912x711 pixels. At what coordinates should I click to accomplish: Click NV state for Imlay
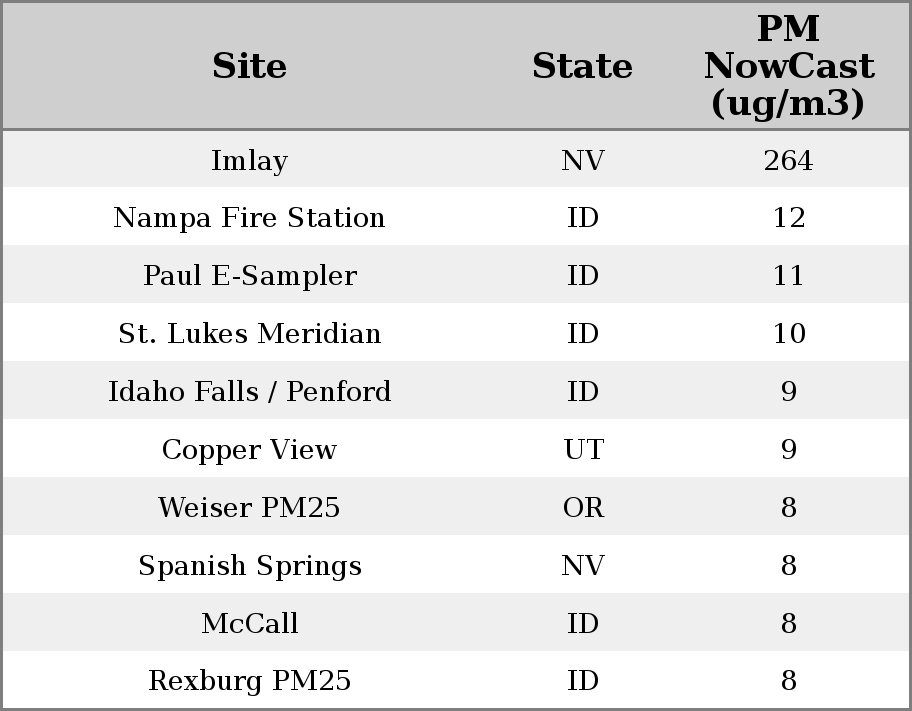[x=583, y=160]
